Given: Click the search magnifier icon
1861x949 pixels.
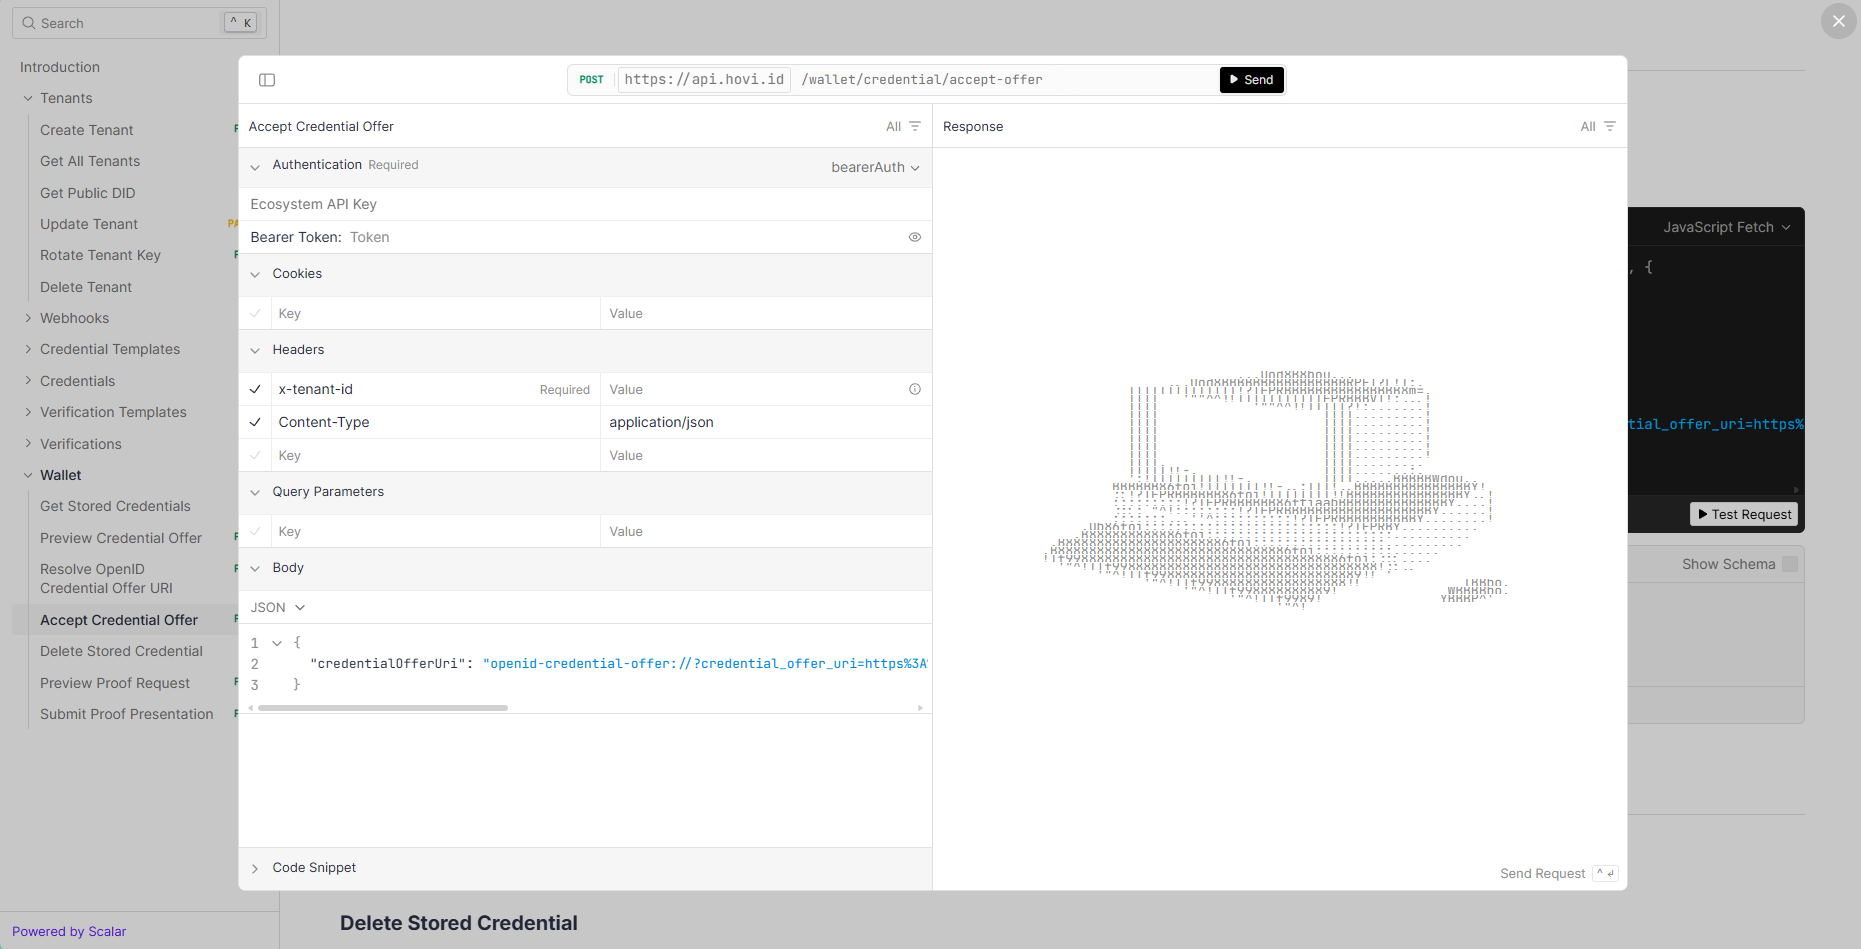Looking at the screenshot, I should (29, 23).
